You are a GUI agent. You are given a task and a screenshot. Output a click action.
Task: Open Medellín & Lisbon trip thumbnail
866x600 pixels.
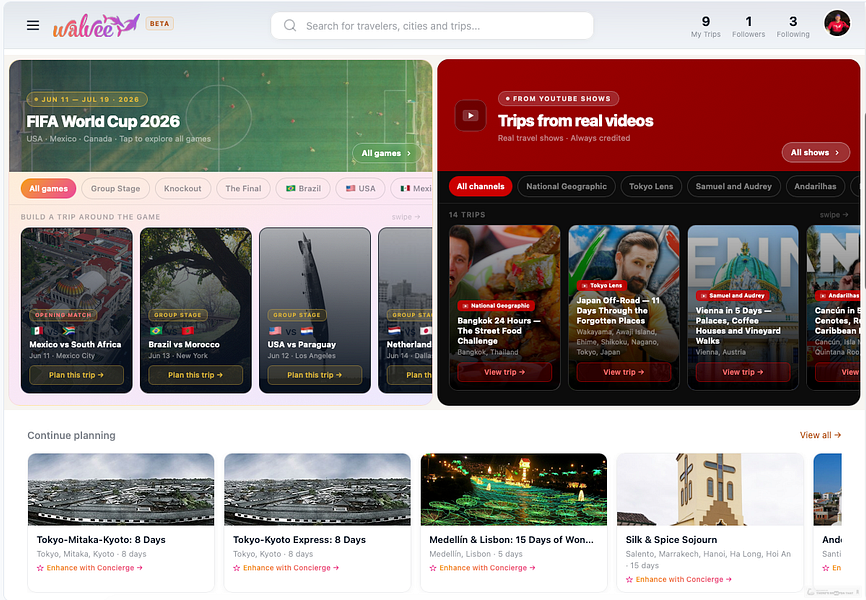[x=514, y=490]
